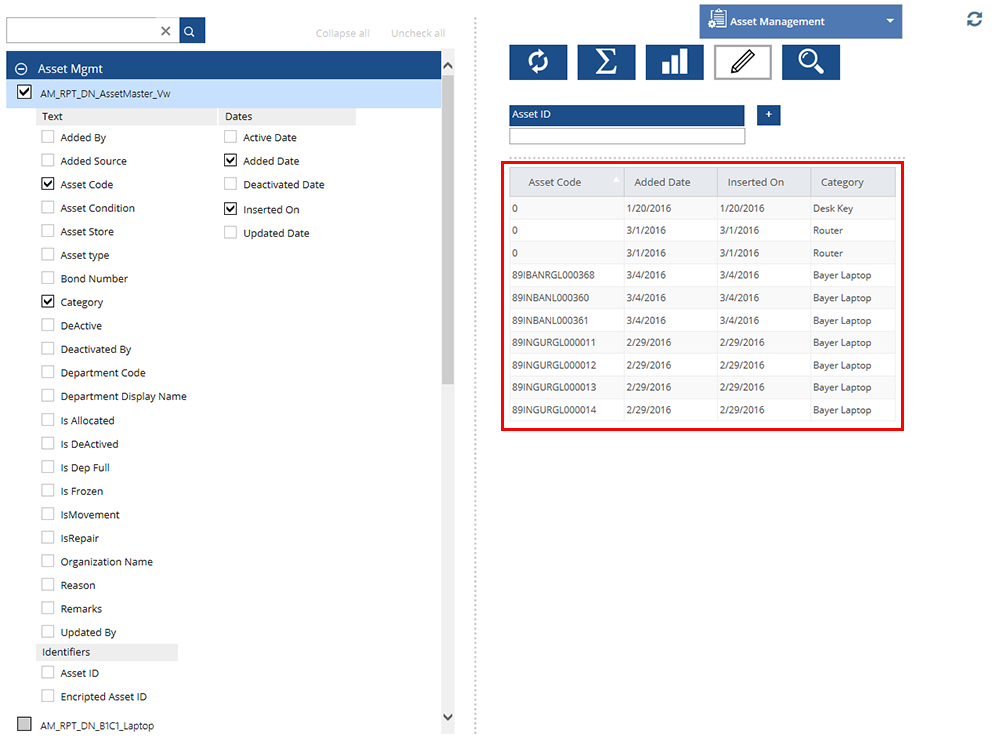Clear search text with X icon
1000x745 pixels.
tap(166, 31)
